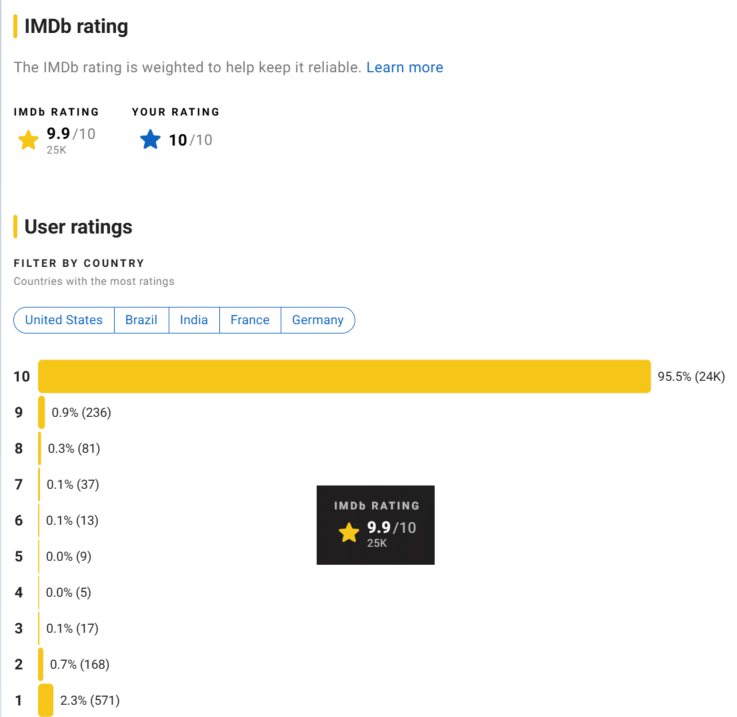Filter ratings by France
The width and height of the screenshot is (737, 717).
click(x=250, y=320)
